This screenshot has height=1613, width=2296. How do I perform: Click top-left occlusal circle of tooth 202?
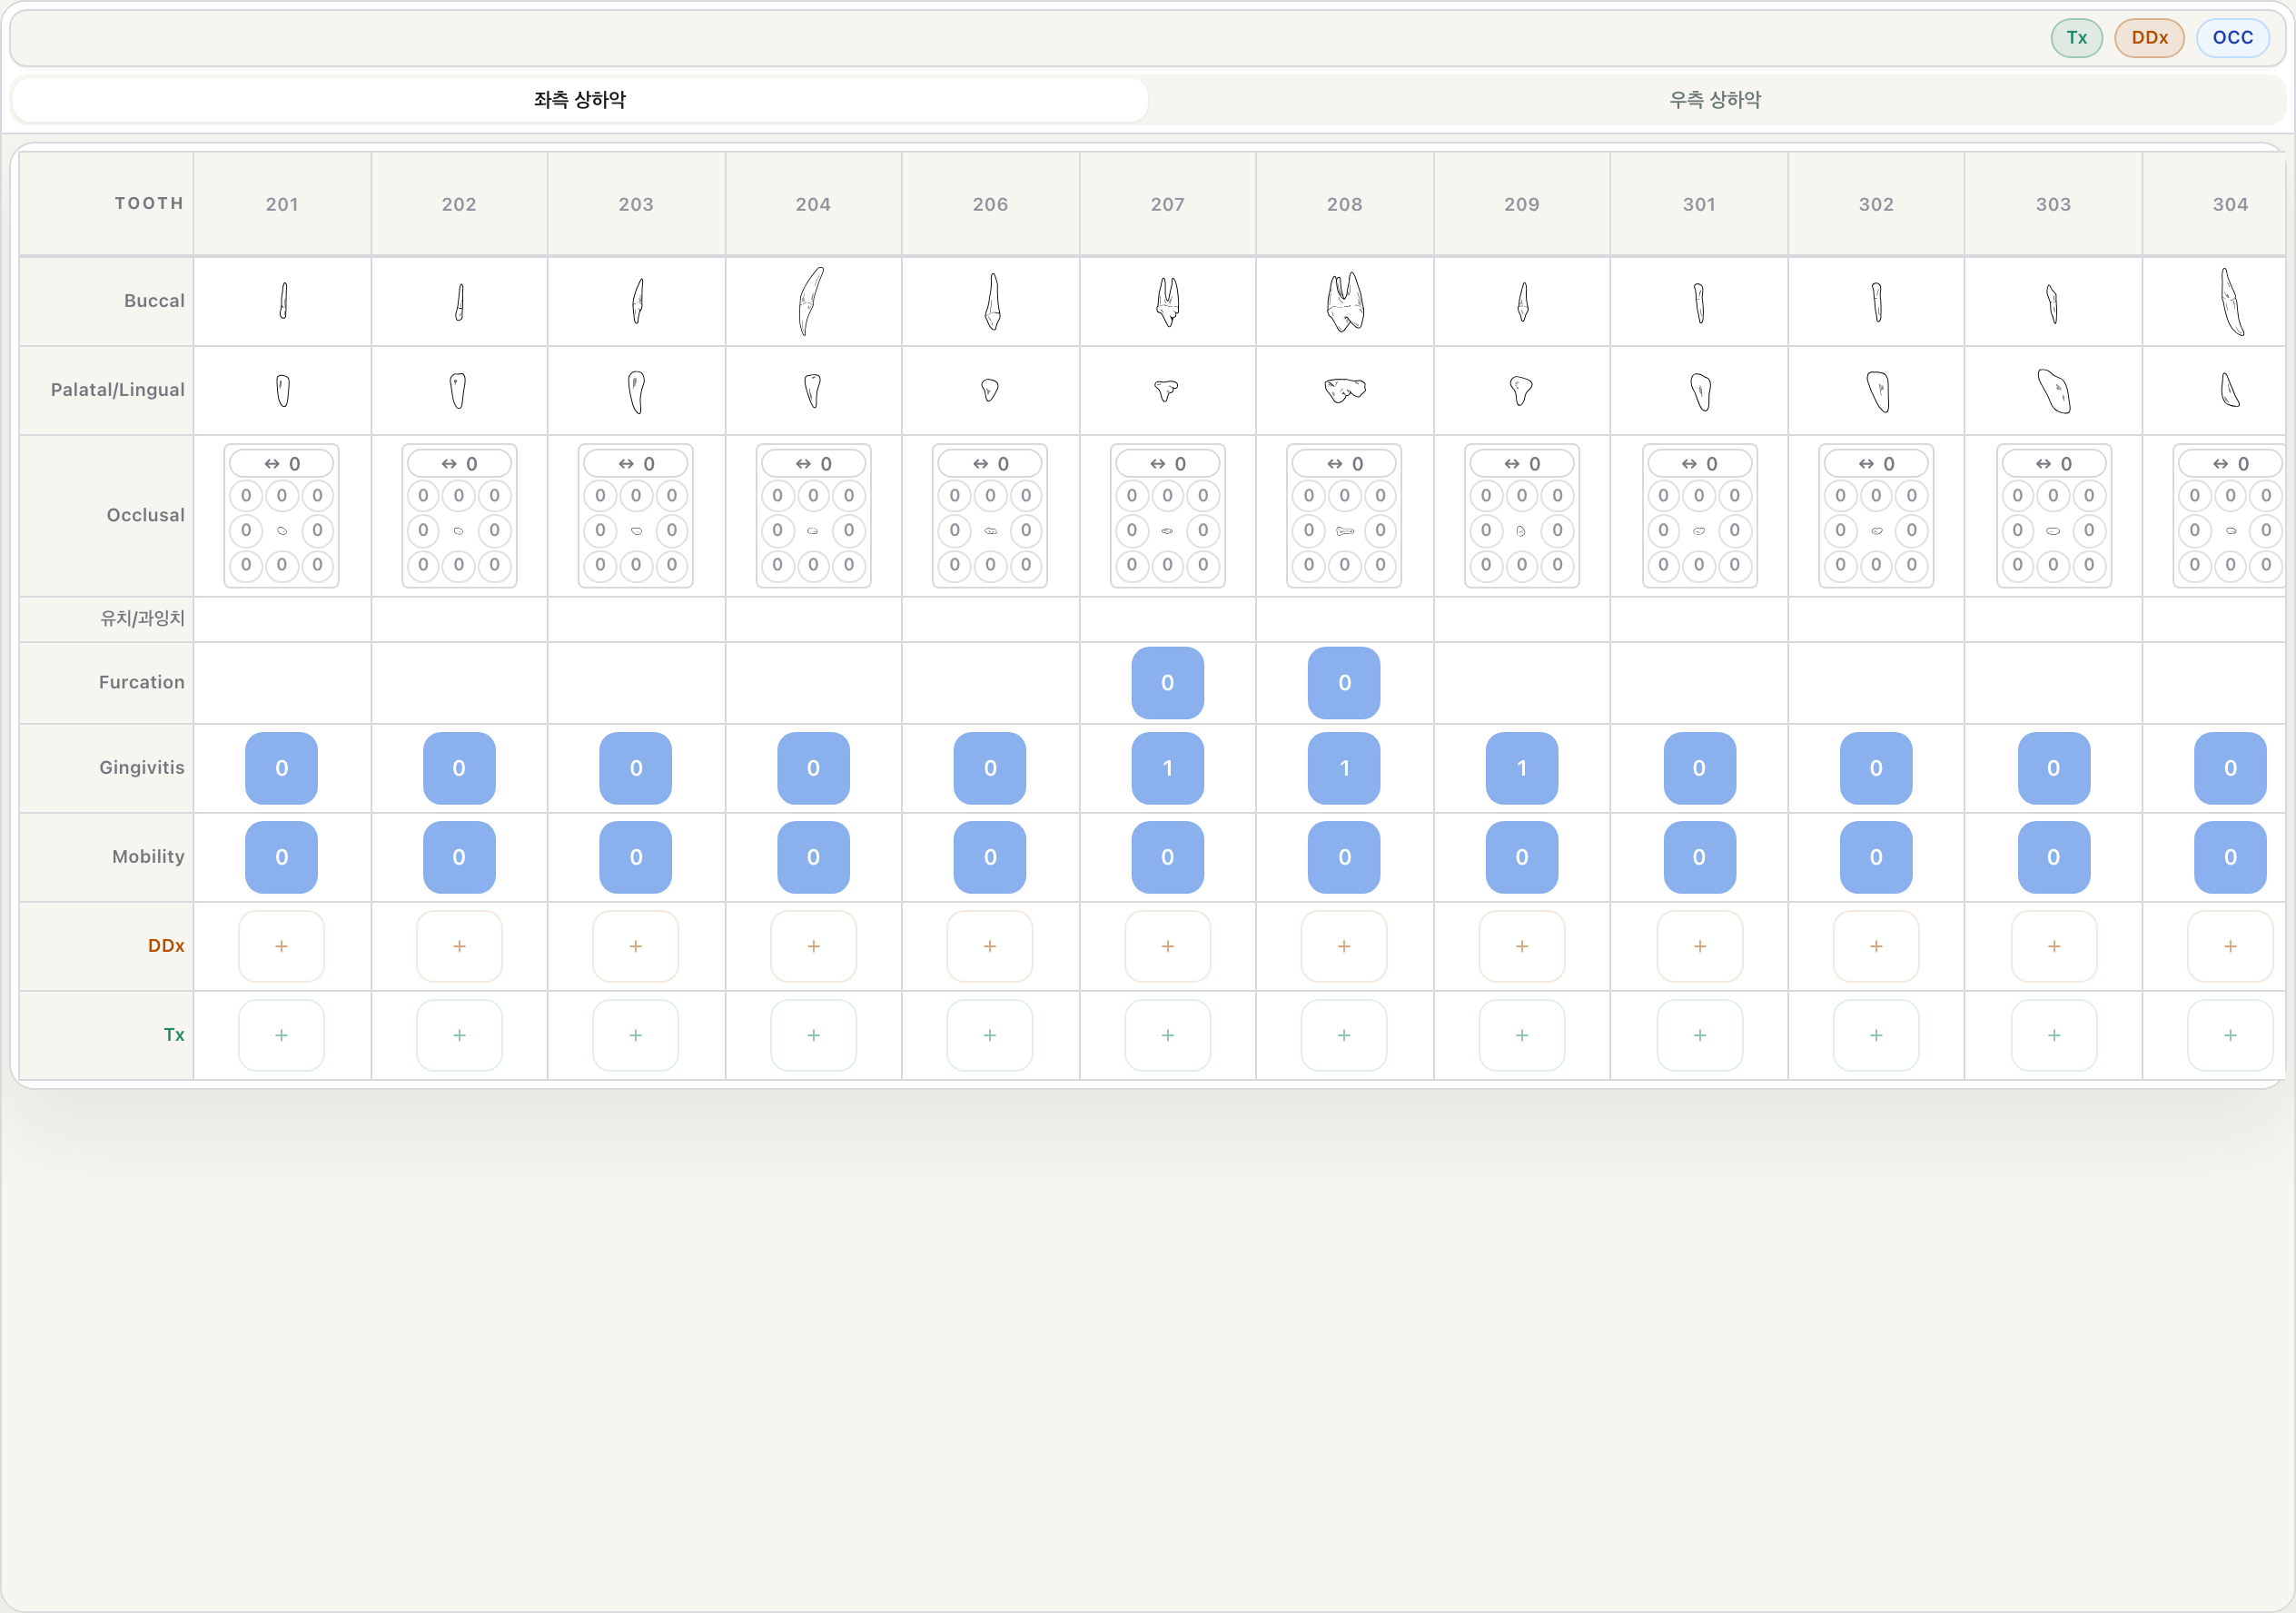point(423,496)
